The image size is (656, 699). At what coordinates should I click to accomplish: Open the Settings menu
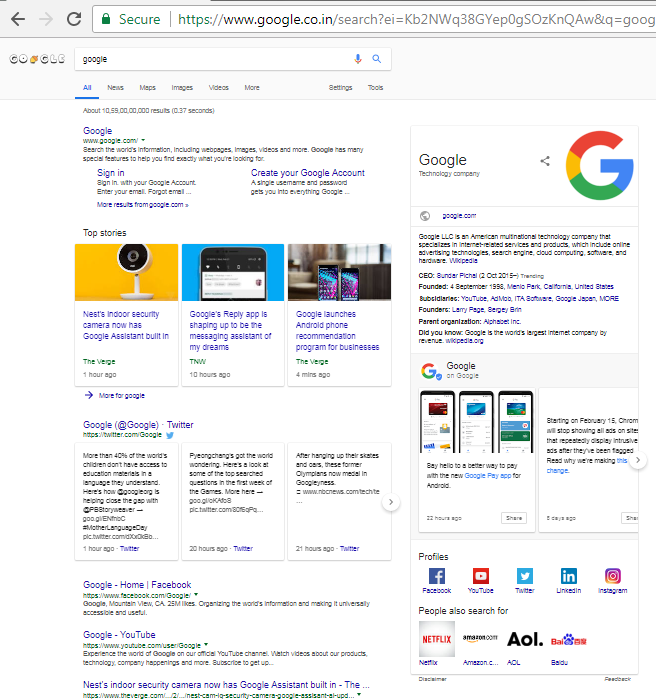pyautogui.click(x=340, y=87)
